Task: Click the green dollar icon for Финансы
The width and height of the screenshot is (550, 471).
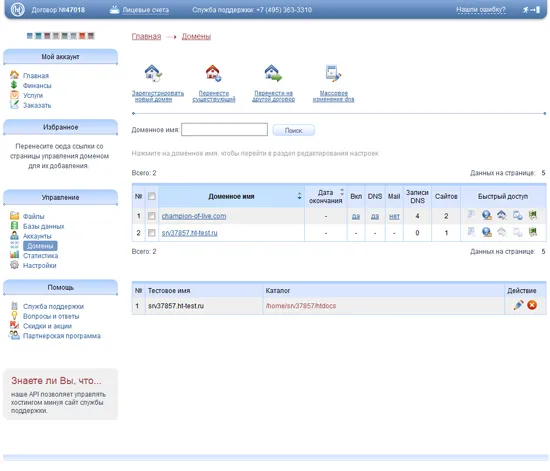Action: (14, 85)
